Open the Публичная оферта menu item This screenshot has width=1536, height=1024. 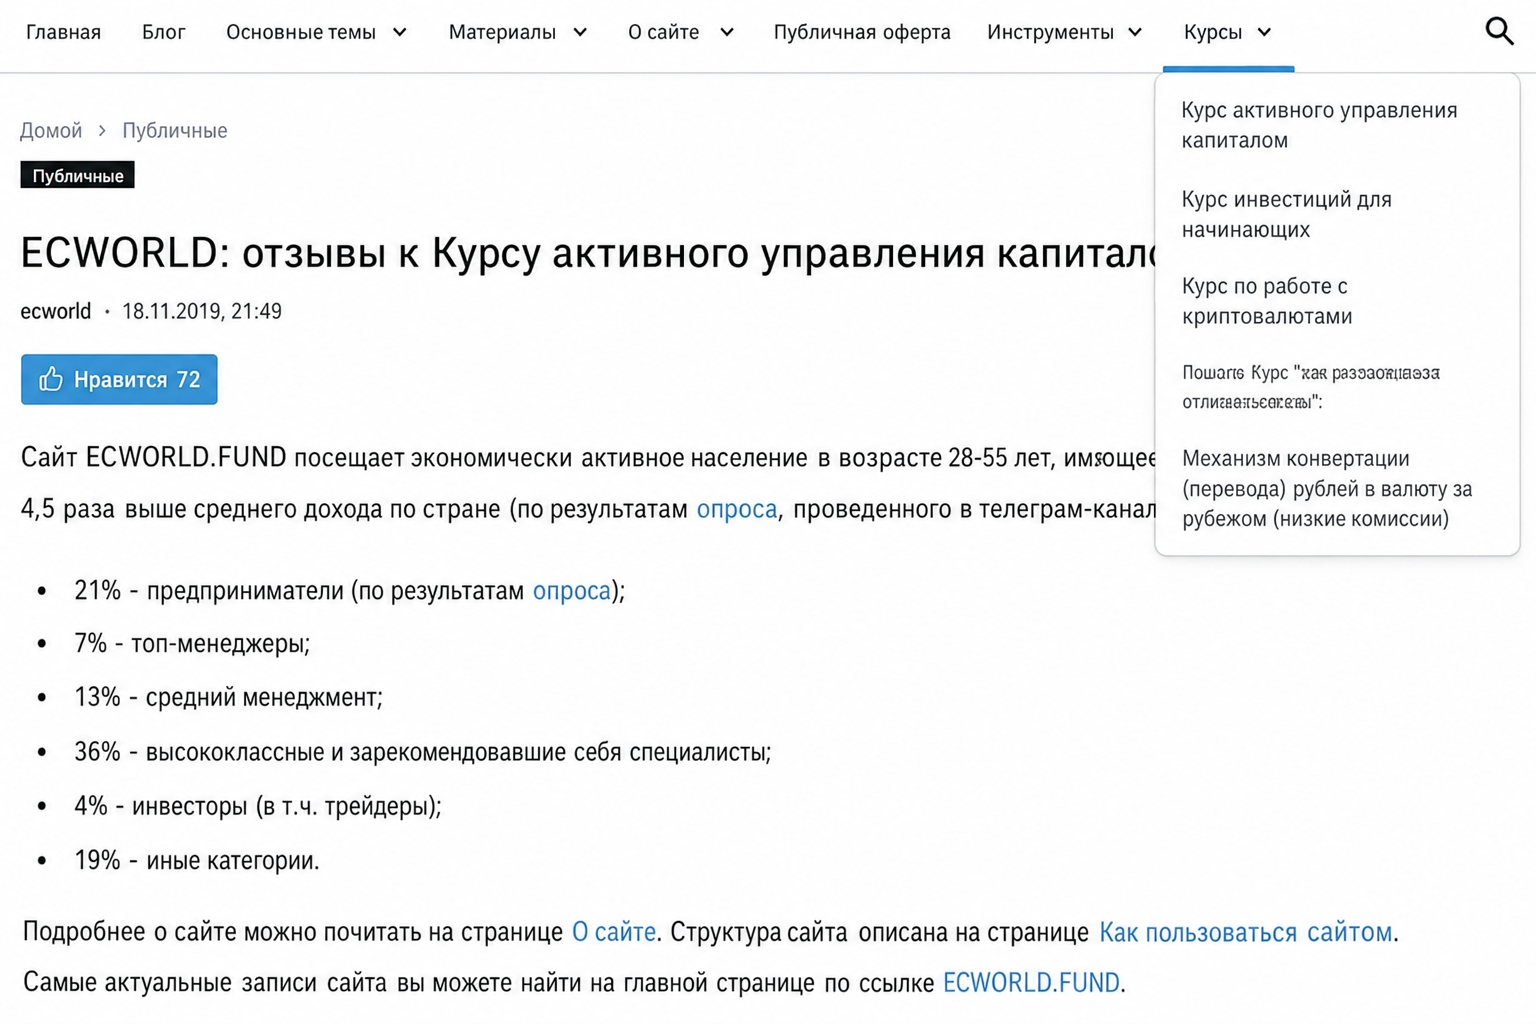pyautogui.click(x=862, y=32)
